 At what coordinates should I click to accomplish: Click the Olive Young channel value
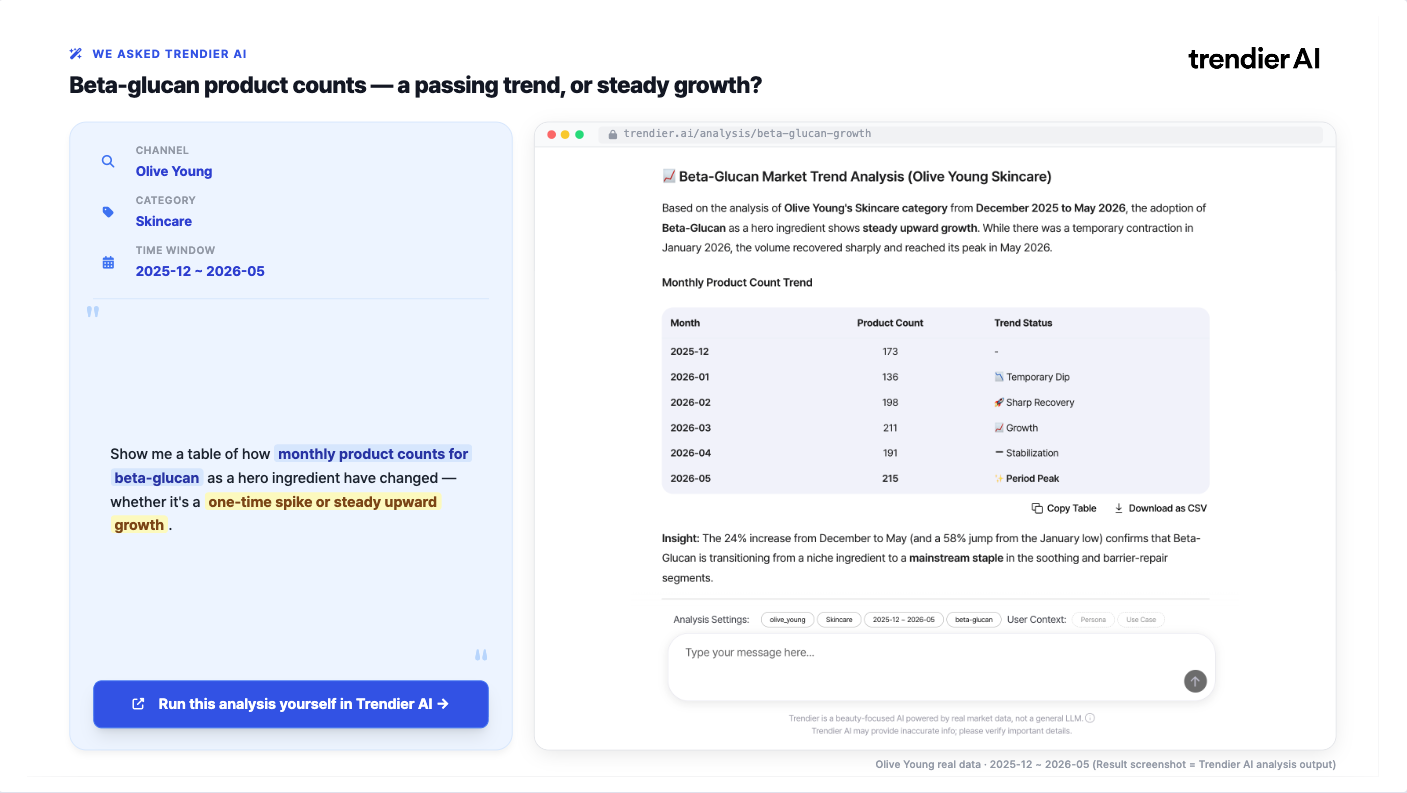point(174,171)
